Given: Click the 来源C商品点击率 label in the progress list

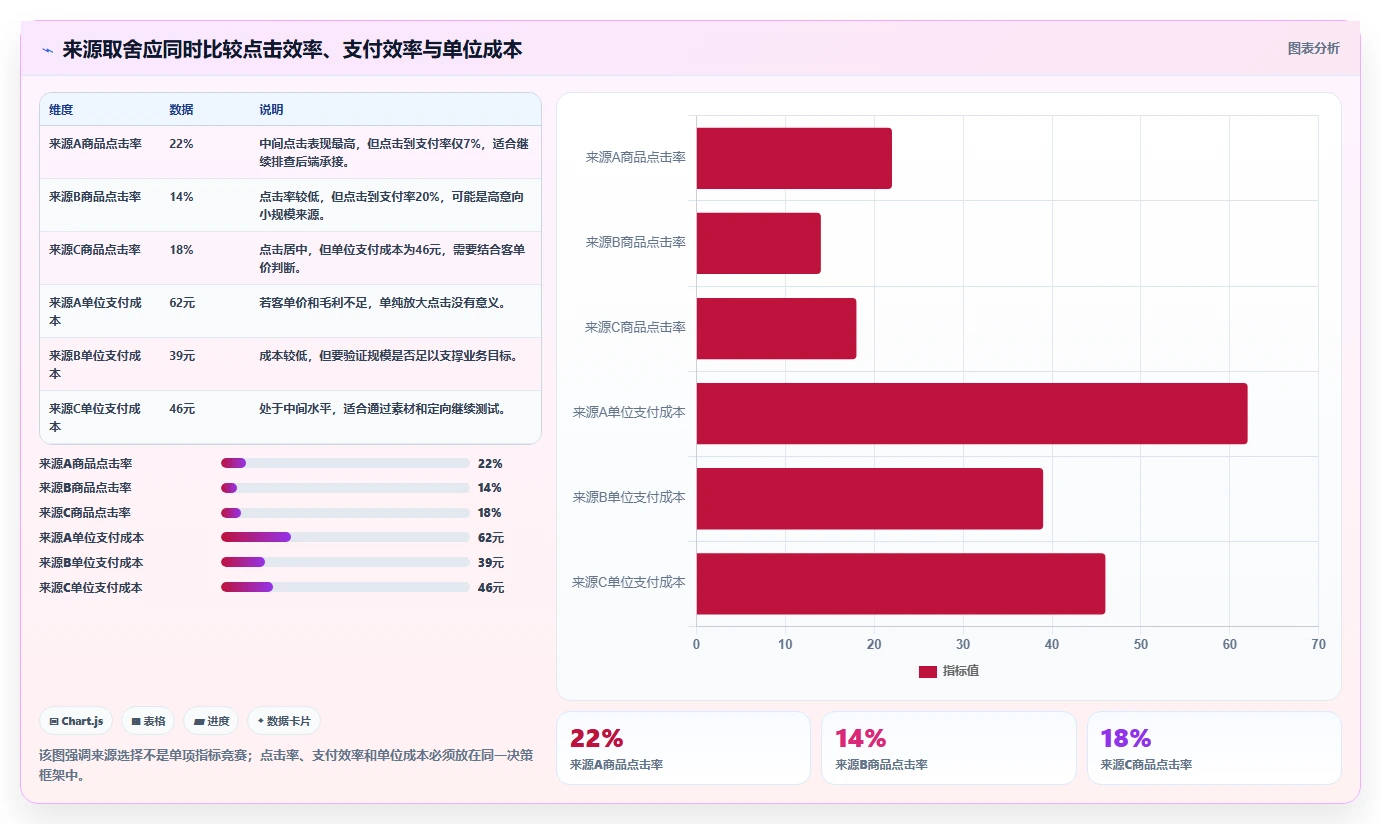Looking at the screenshot, I should pyautogui.click(x=85, y=513).
